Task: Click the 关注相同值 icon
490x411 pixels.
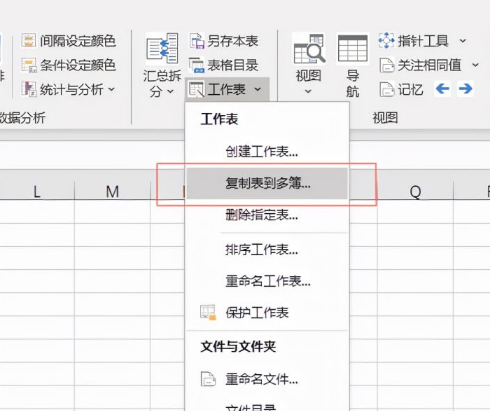Action: [387, 65]
